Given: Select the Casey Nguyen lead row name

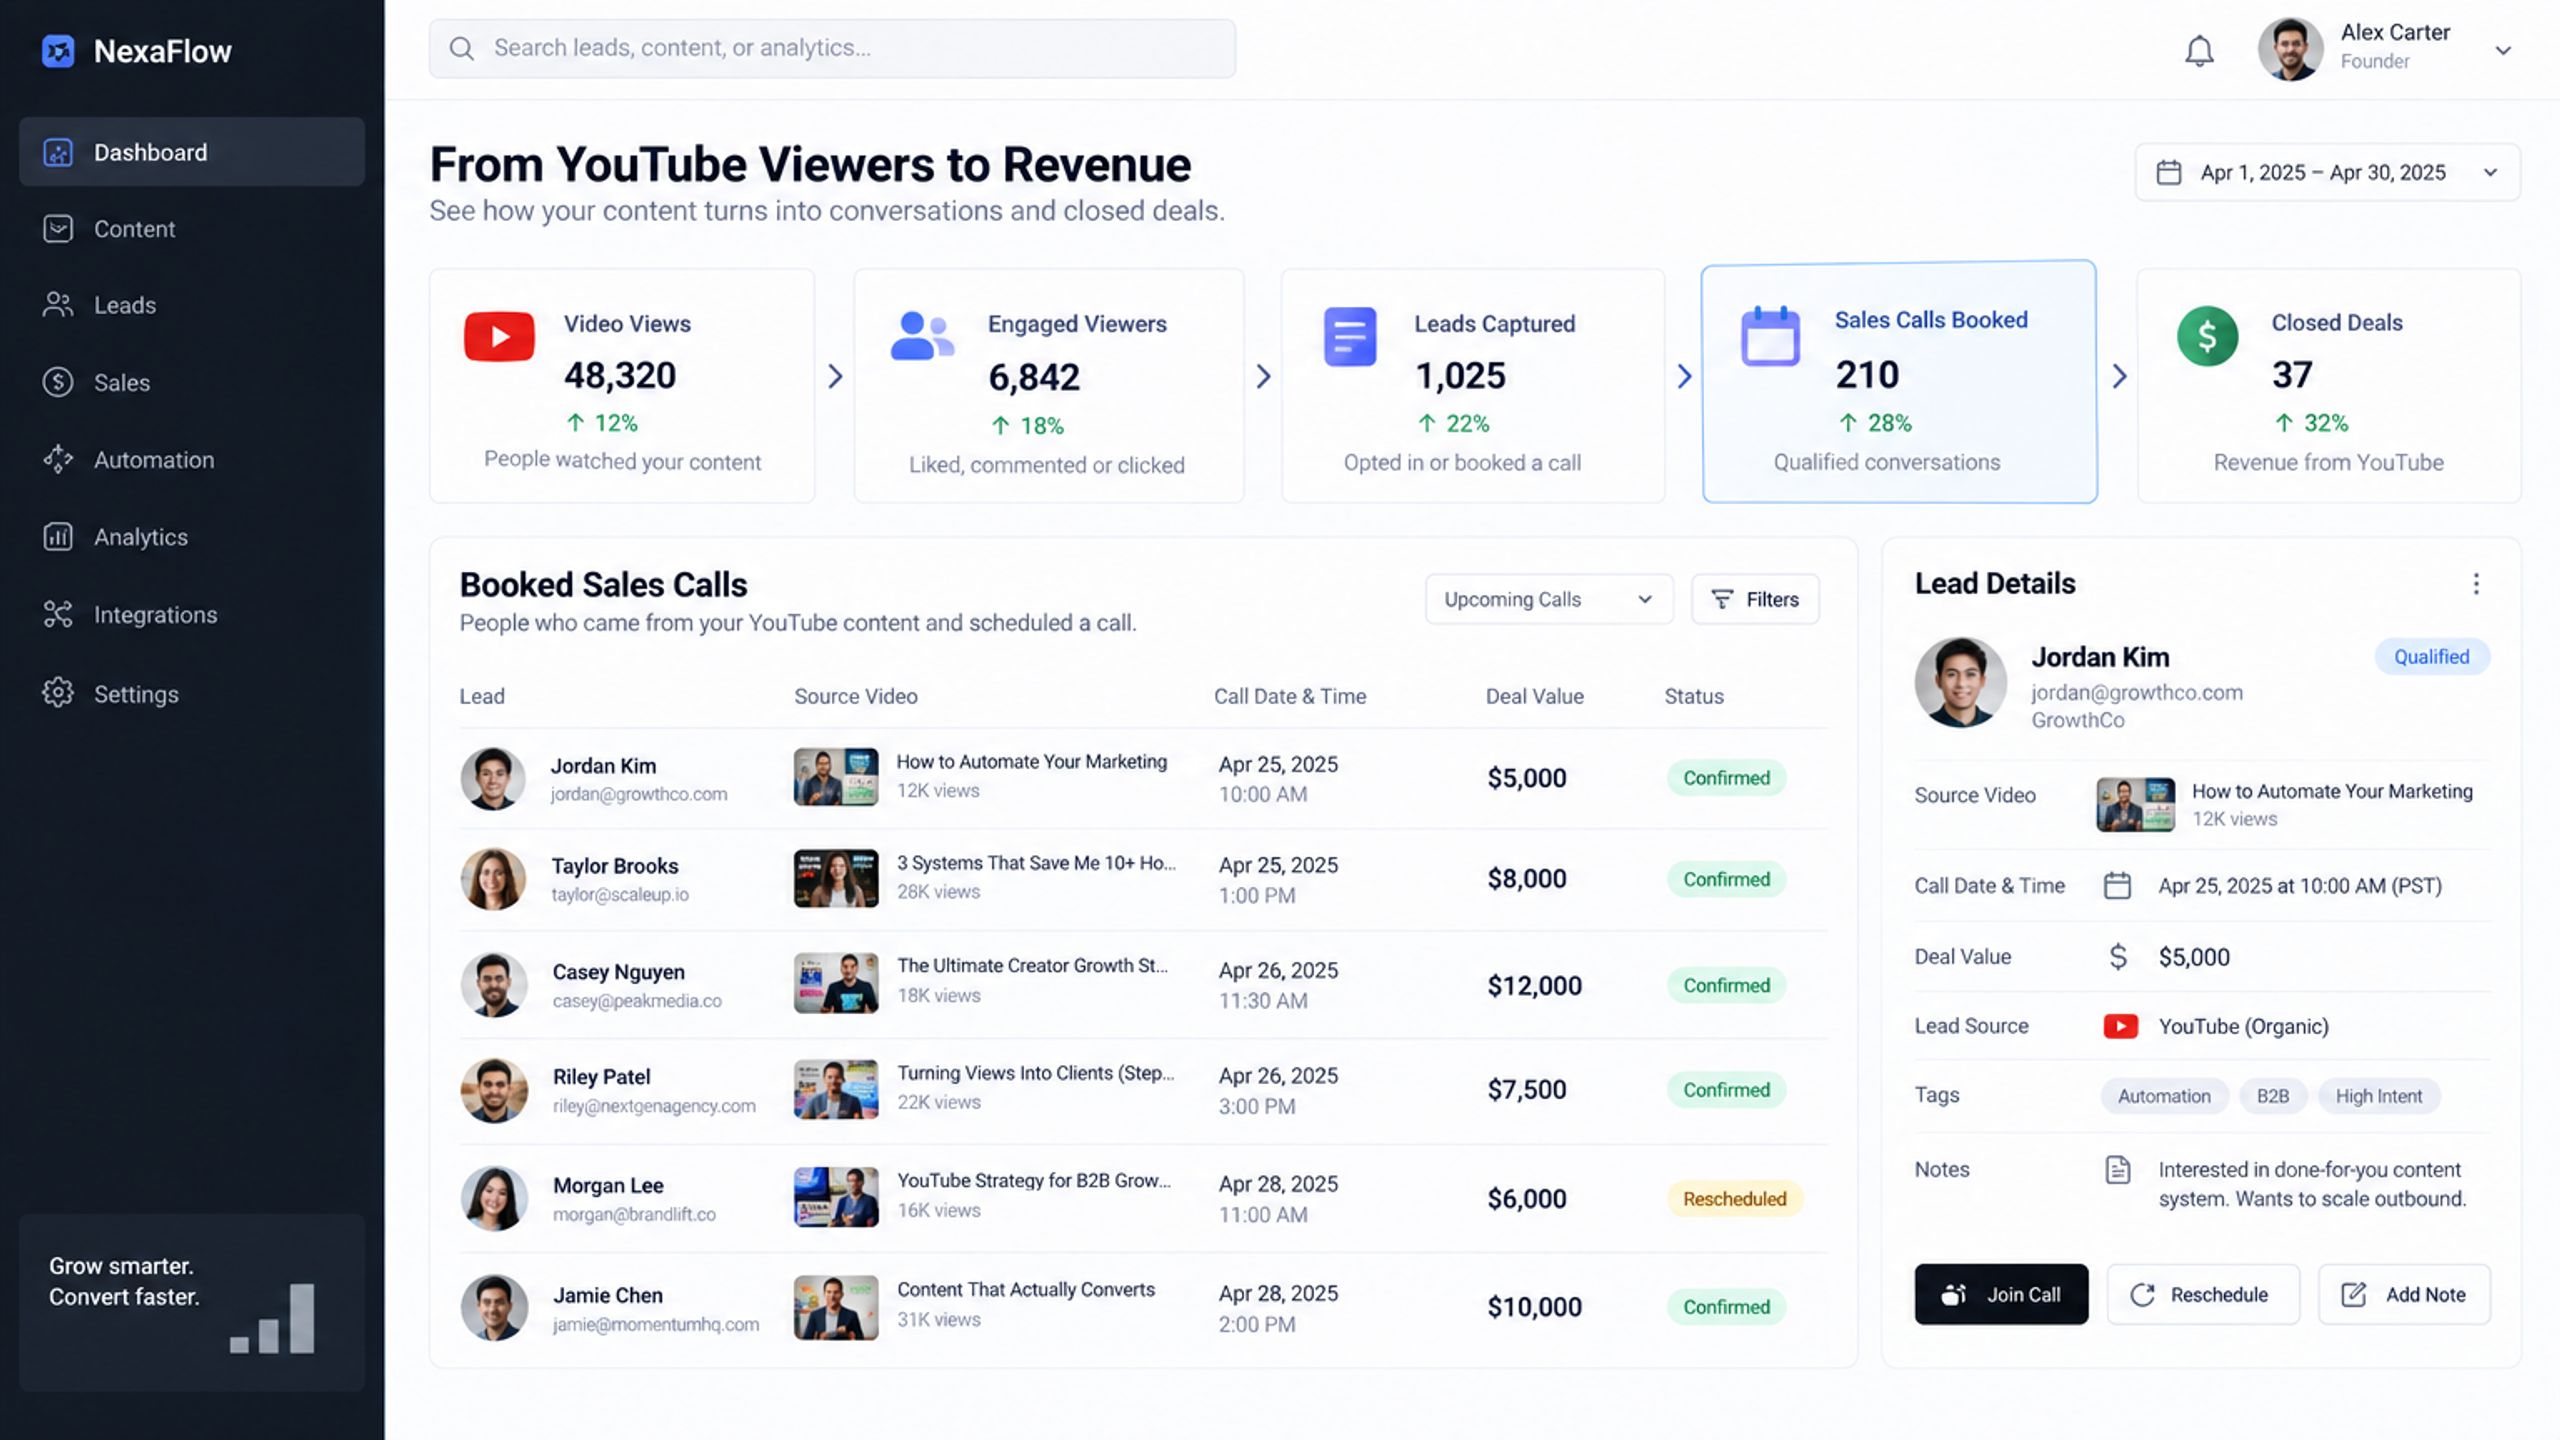Looking at the screenshot, I should 619,972.
